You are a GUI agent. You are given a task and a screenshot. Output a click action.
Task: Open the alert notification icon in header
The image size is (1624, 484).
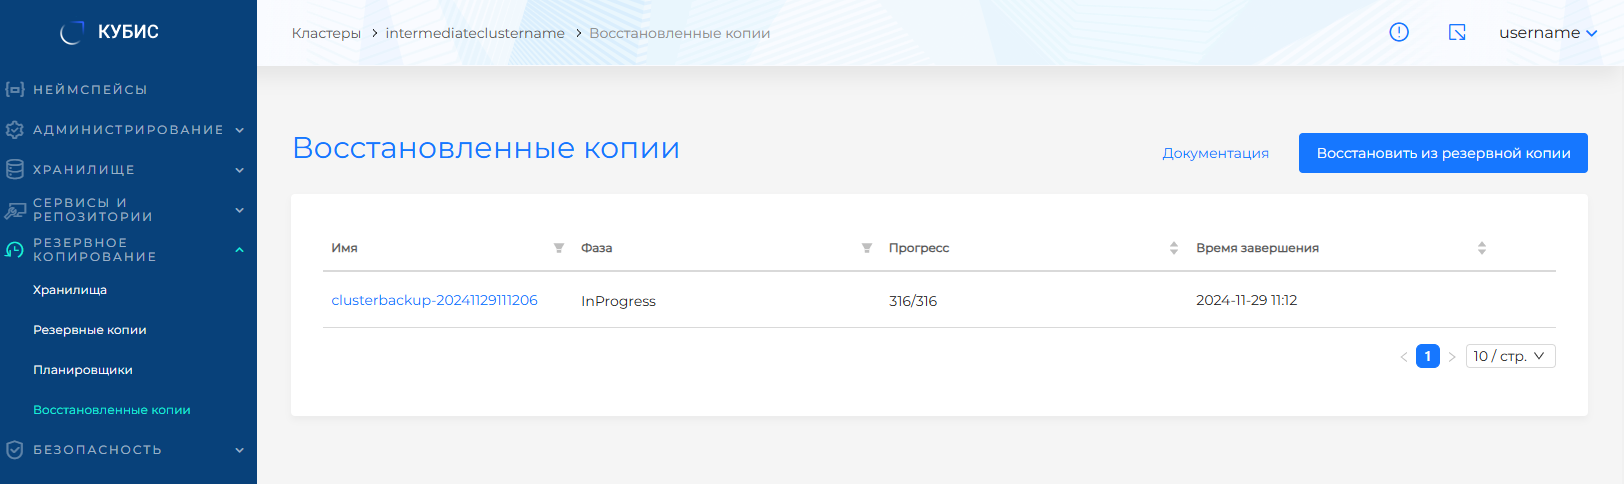pos(1399,32)
